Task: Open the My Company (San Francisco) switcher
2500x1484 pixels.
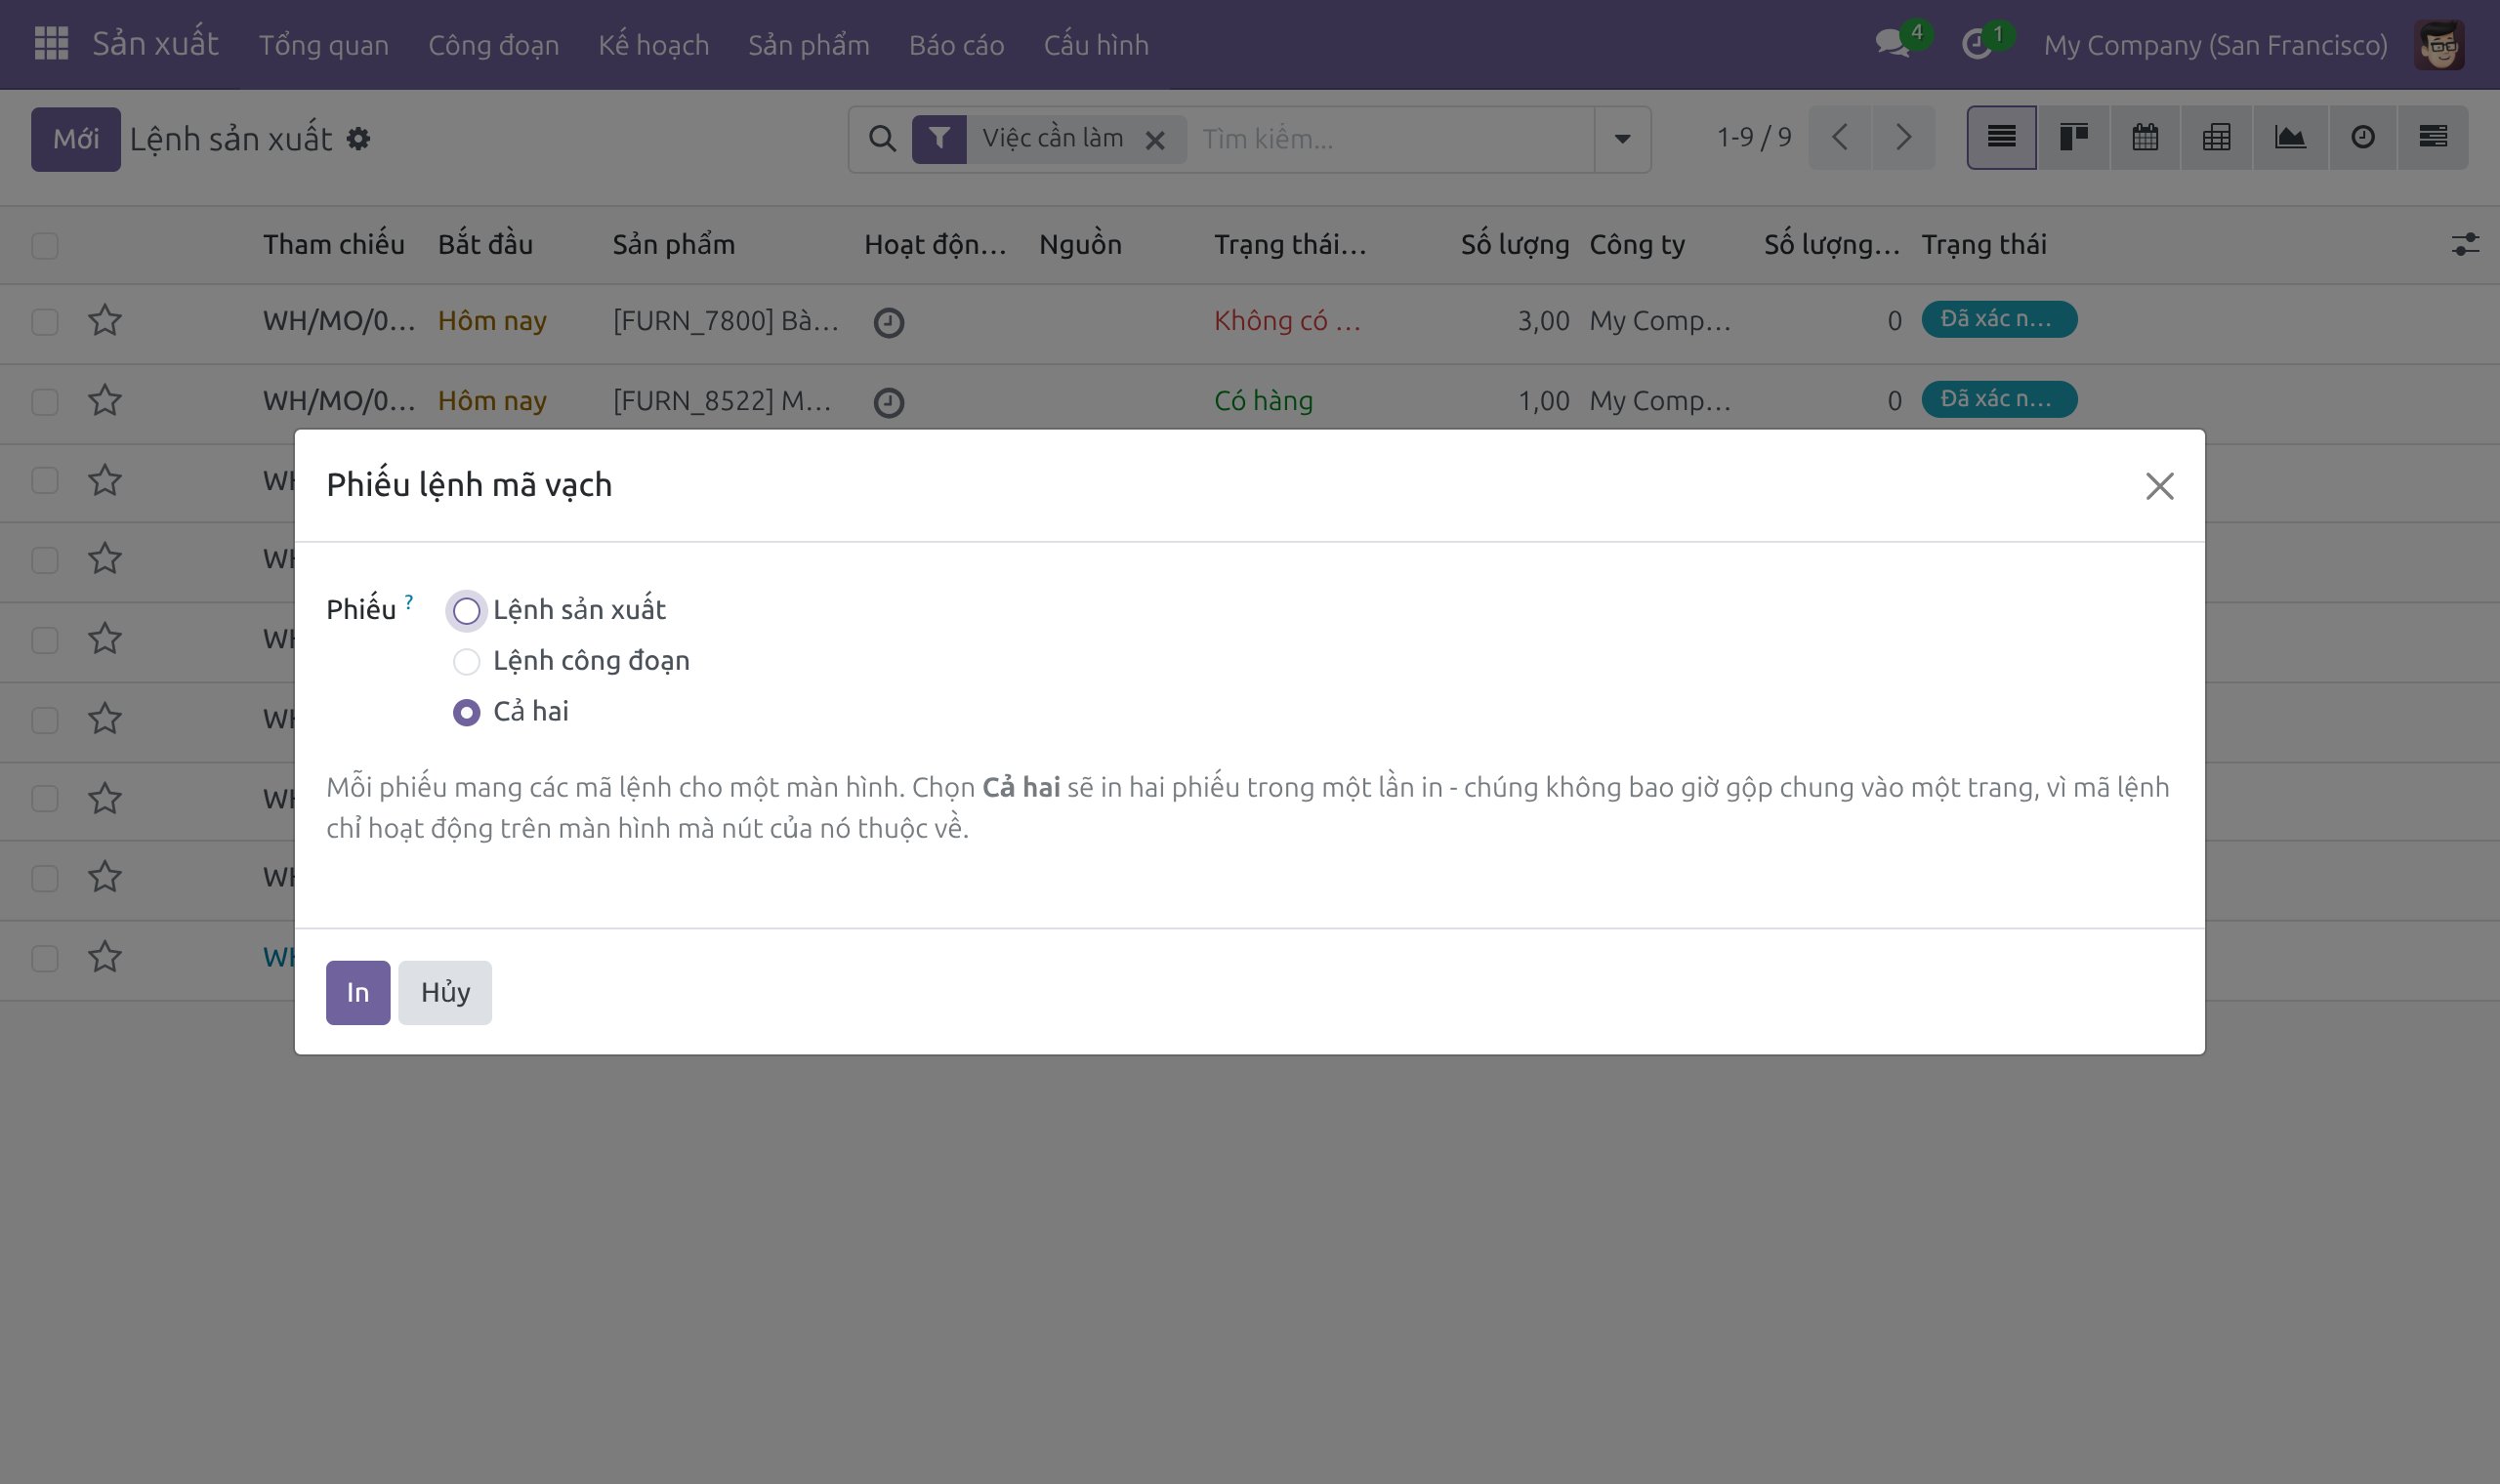Action: (x=2215, y=45)
